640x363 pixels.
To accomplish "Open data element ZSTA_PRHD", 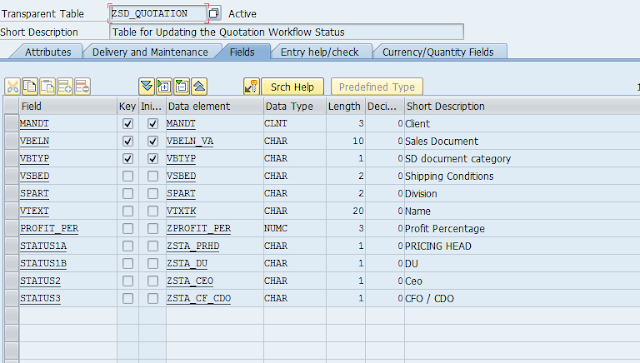I will point(193,246).
